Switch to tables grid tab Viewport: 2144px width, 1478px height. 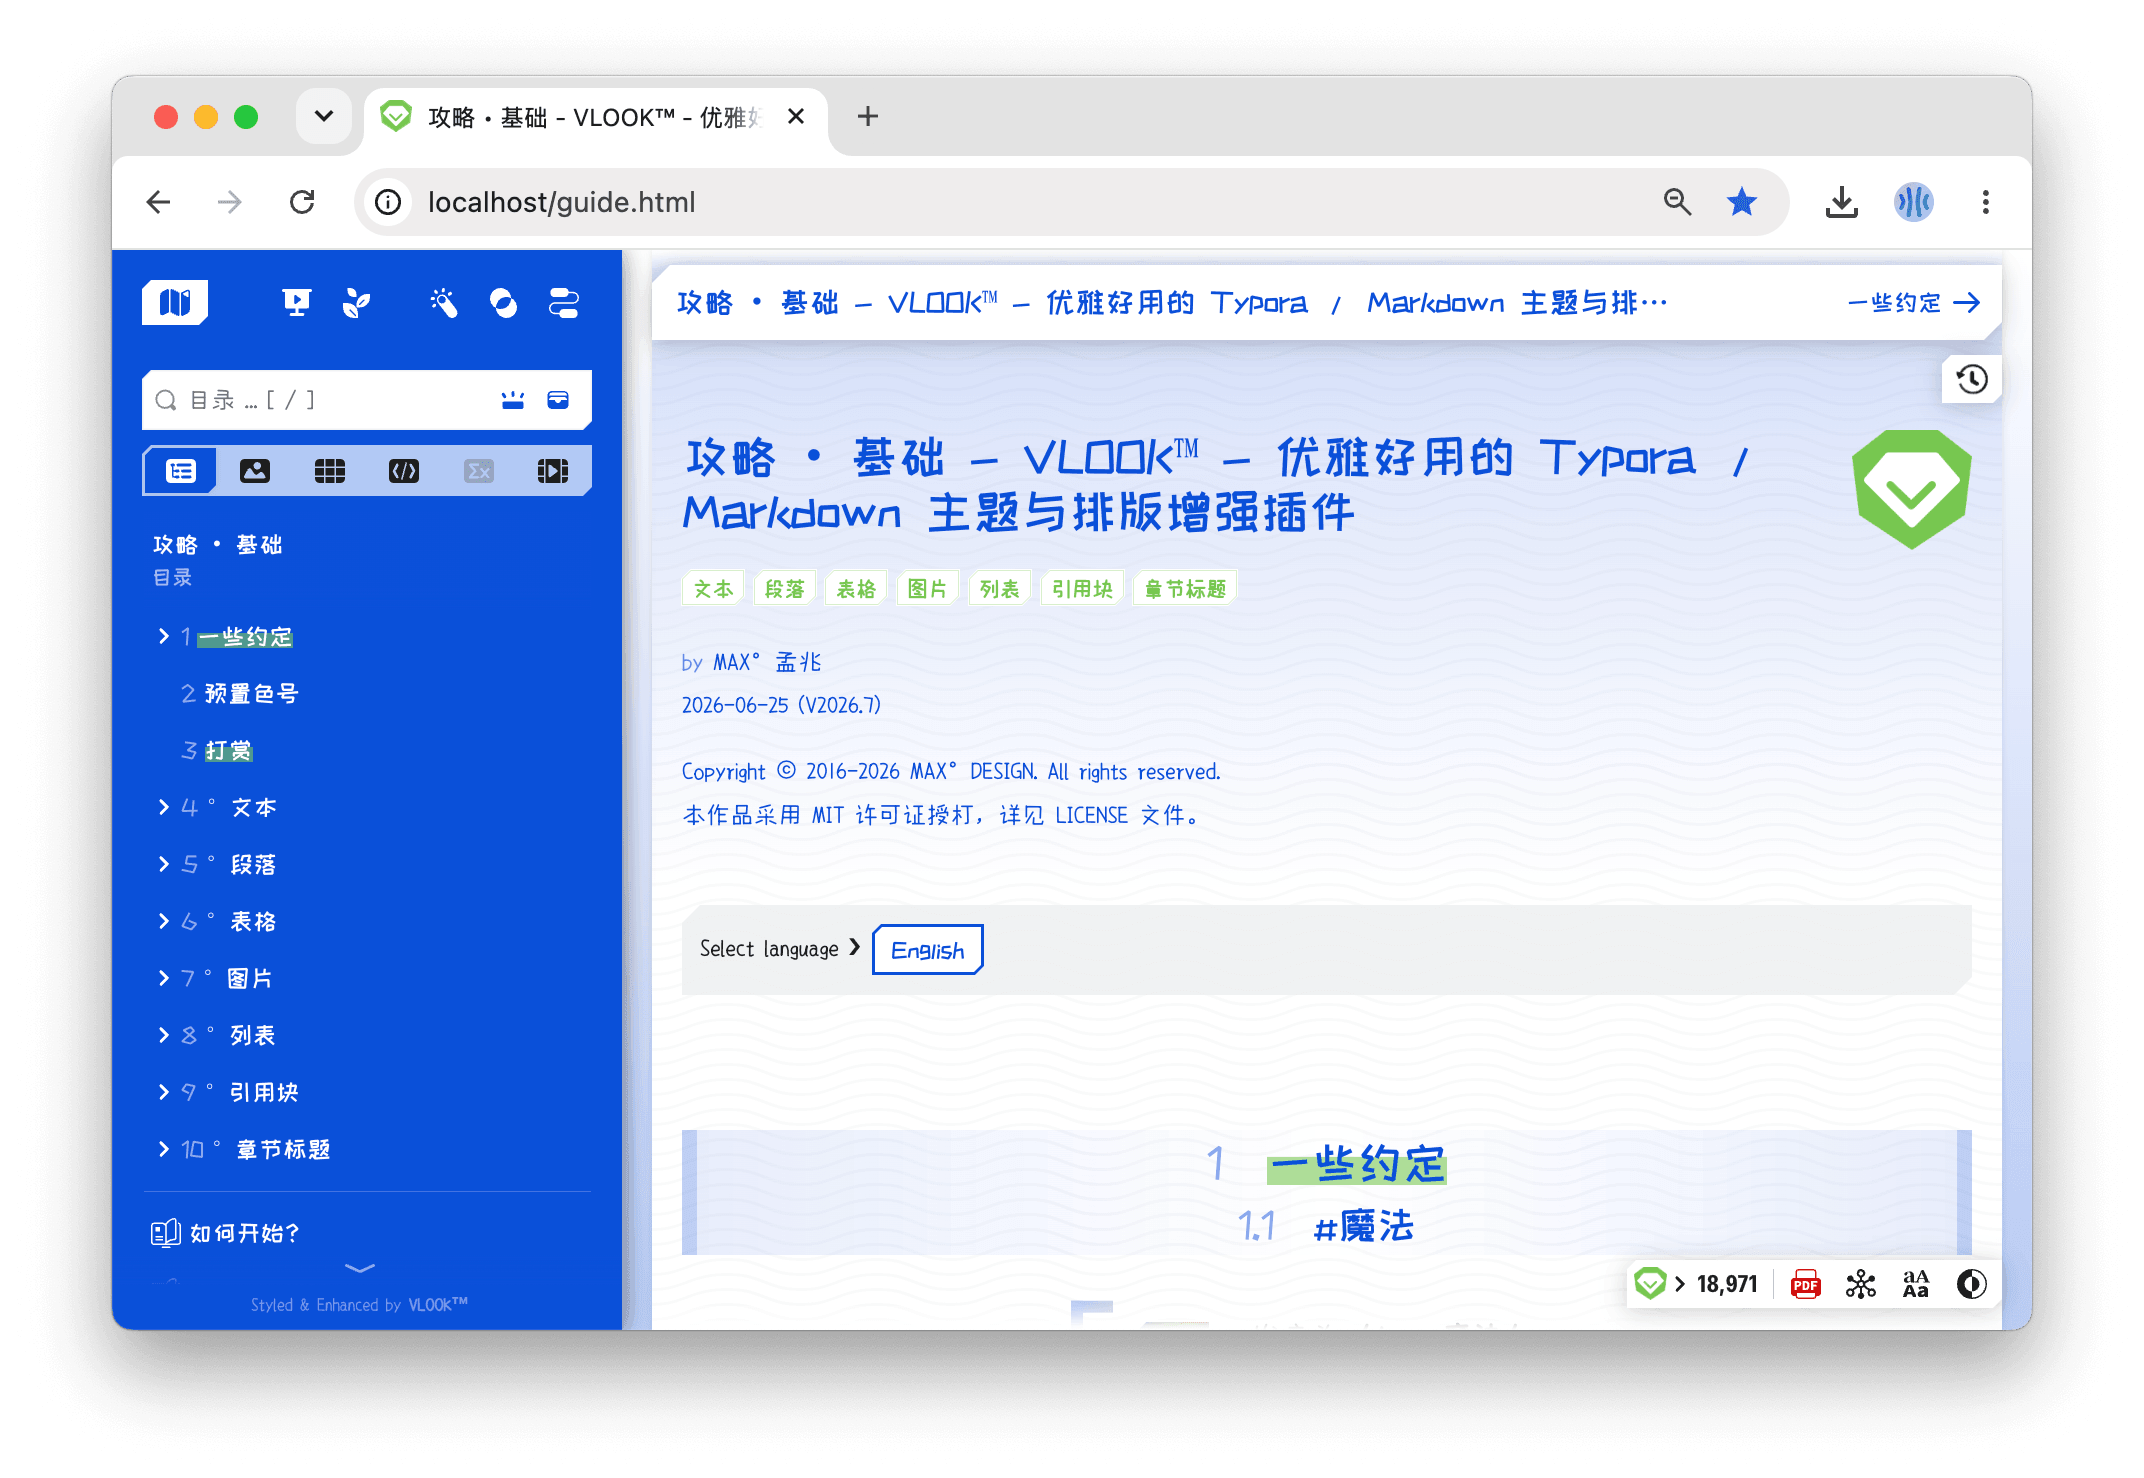[x=330, y=470]
